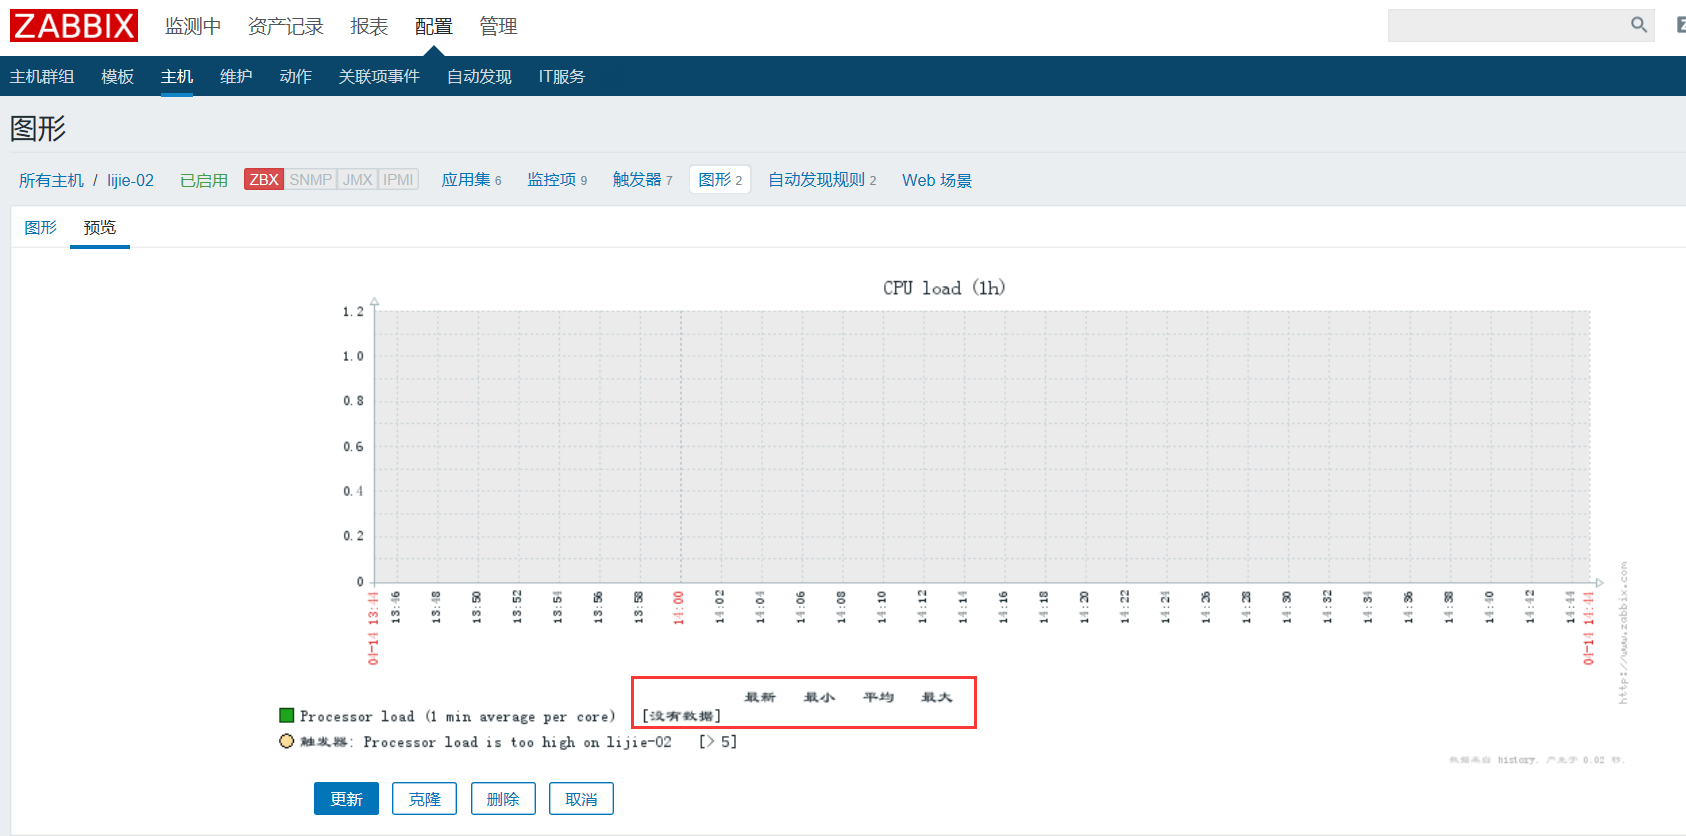The height and width of the screenshot is (836, 1686).
Task: Open Web 场景 link
Action: (x=937, y=180)
